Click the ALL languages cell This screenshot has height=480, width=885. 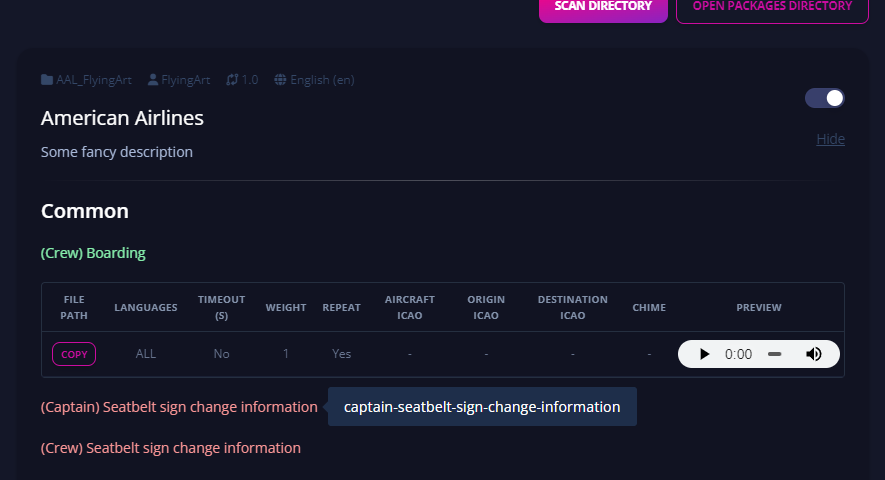[x=146, y=354]
